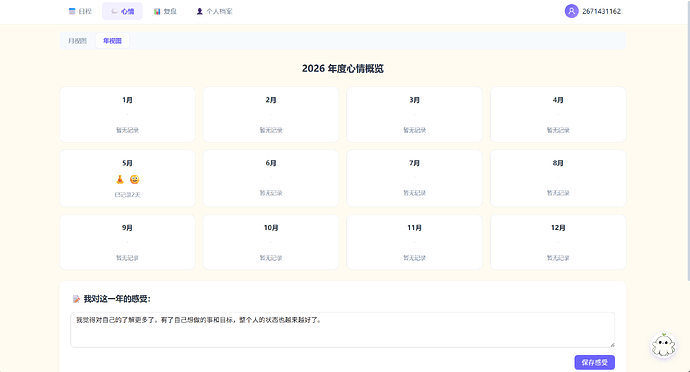
Task: Open the 5月 month card
Action: pyautogui.click(x=127, y=178)
